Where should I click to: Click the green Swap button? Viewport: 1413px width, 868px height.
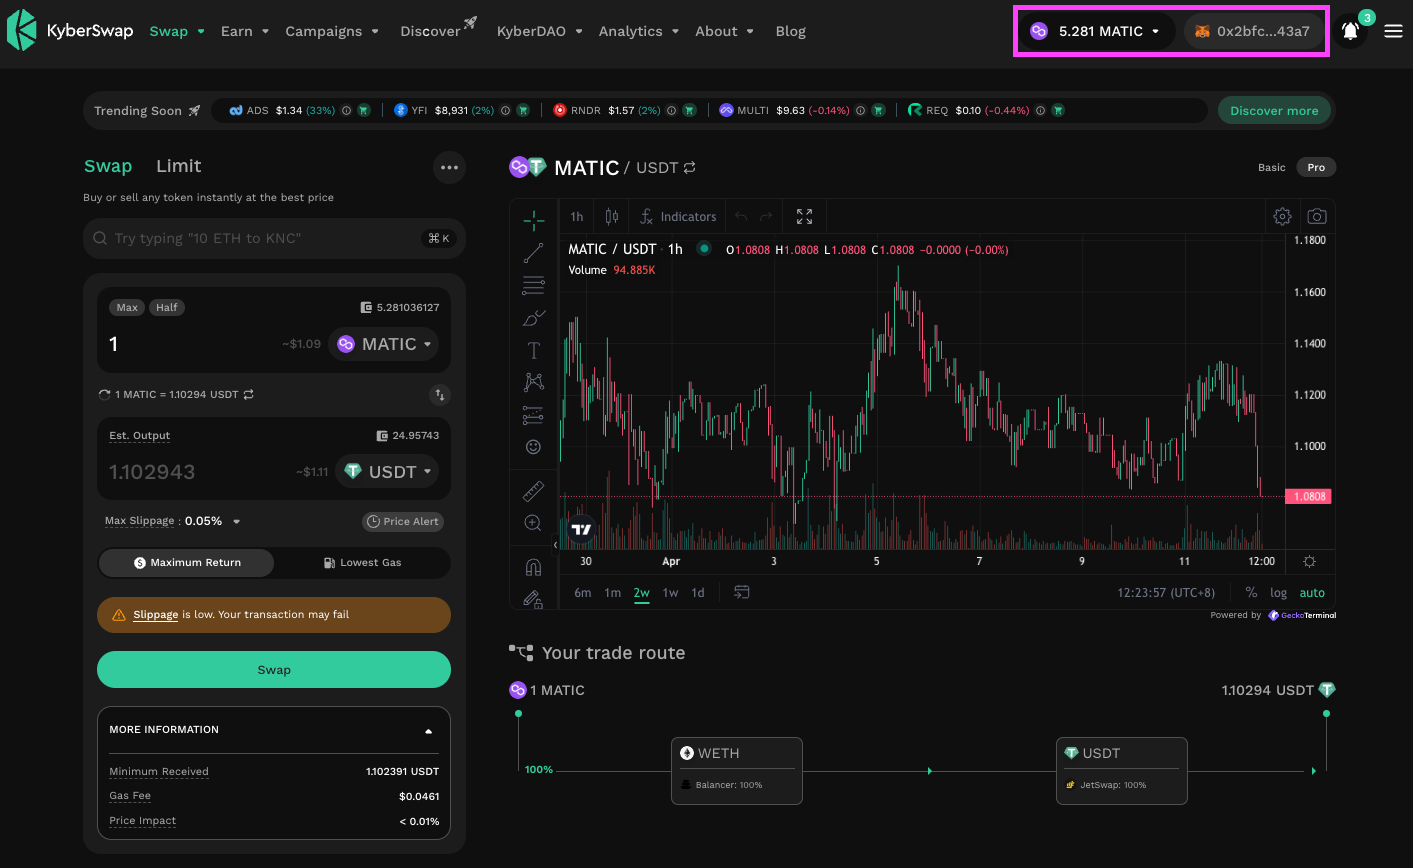[x=274, y=670]
